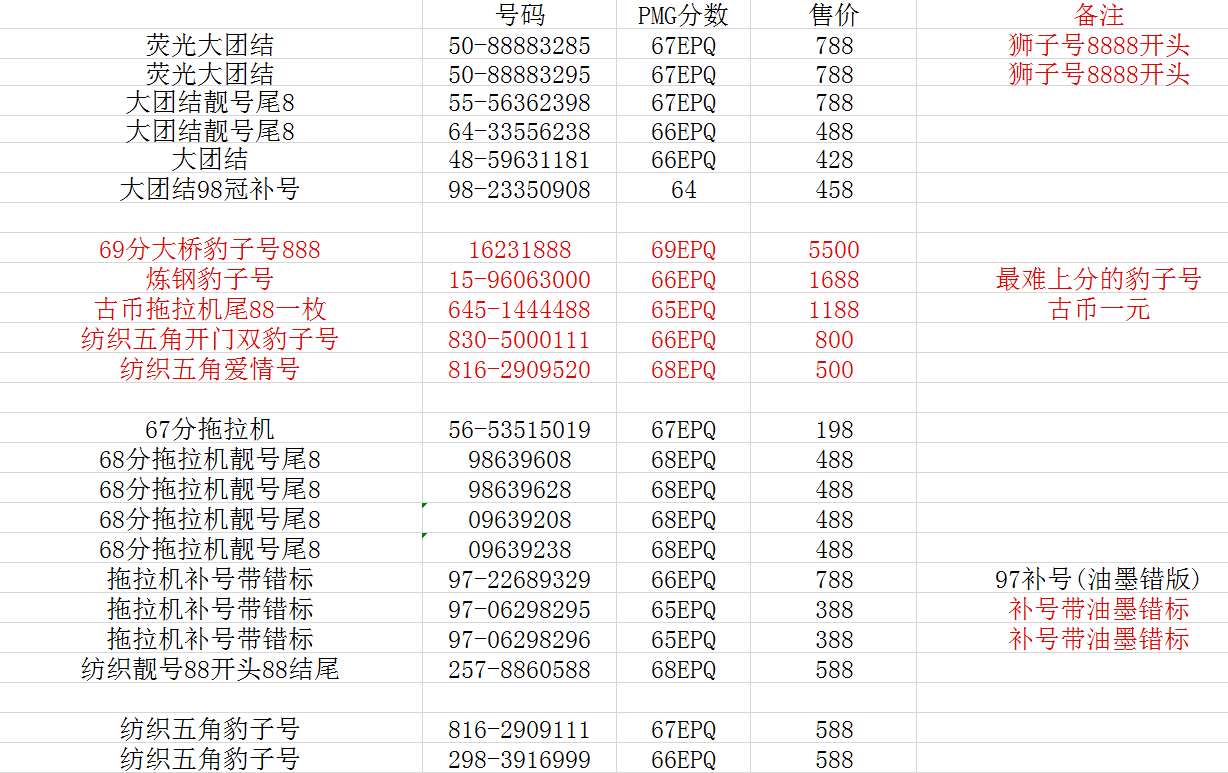The image size is (1228, 773).
Task: Select the number 97-22689329
Action: click(519, 579)
